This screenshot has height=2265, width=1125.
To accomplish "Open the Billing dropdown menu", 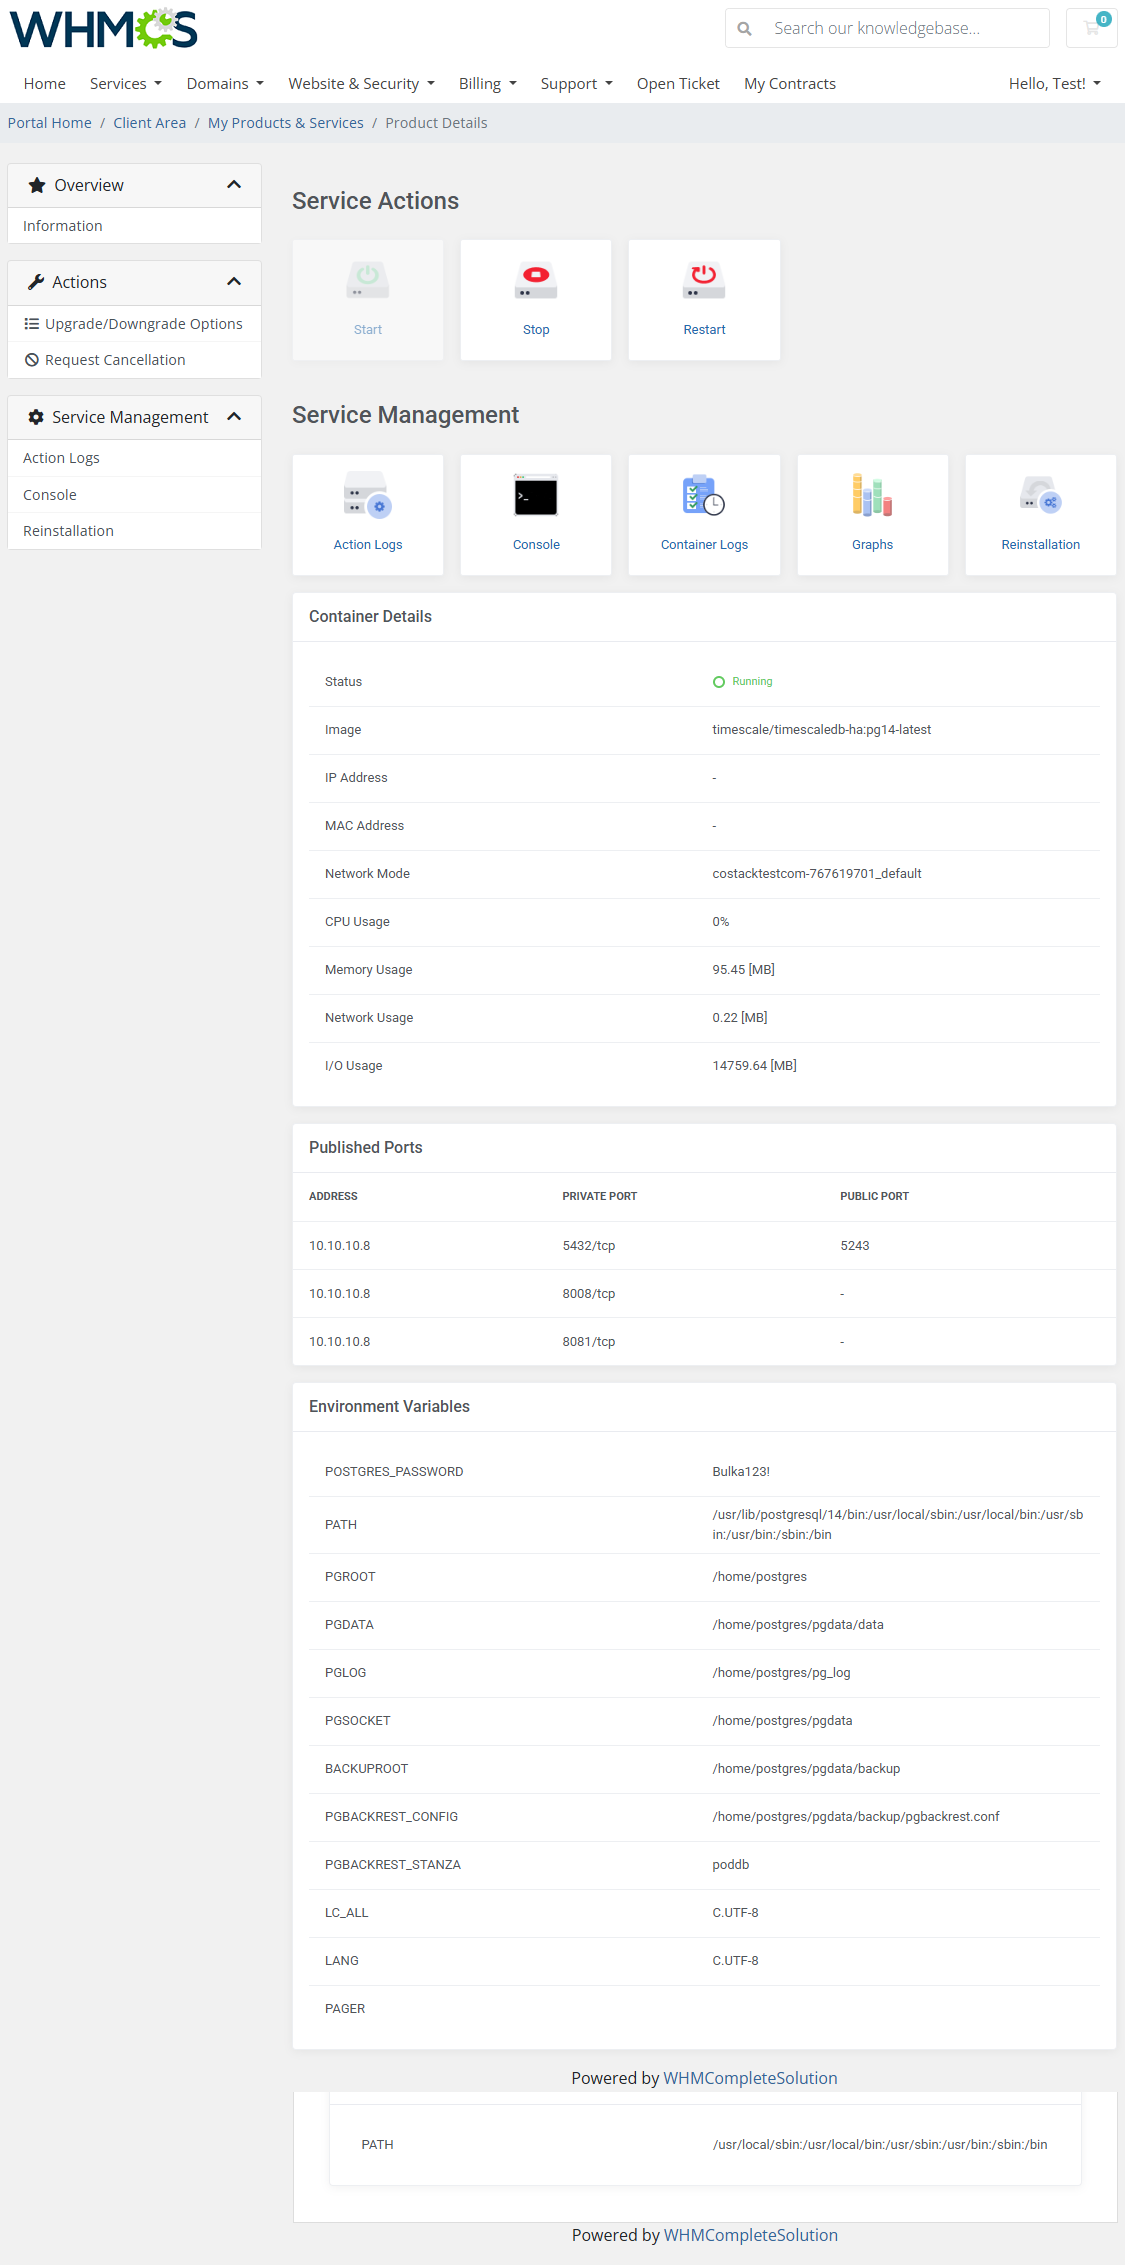I will pos(488,84).
